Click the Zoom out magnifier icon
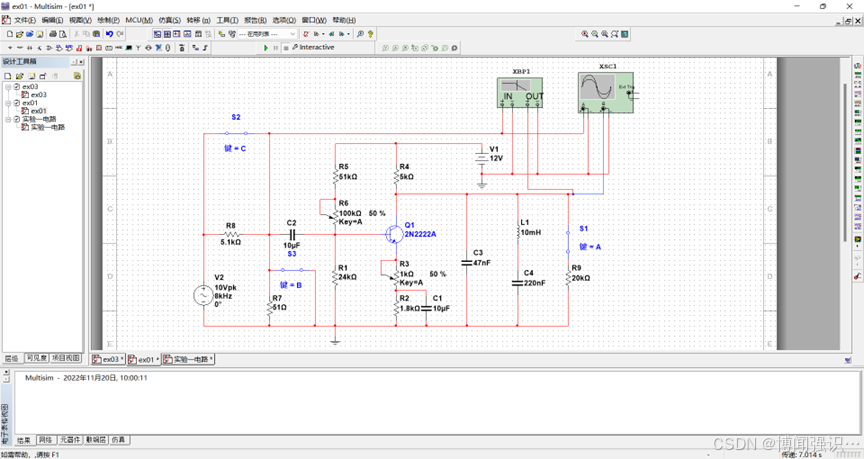 [595, 34]
